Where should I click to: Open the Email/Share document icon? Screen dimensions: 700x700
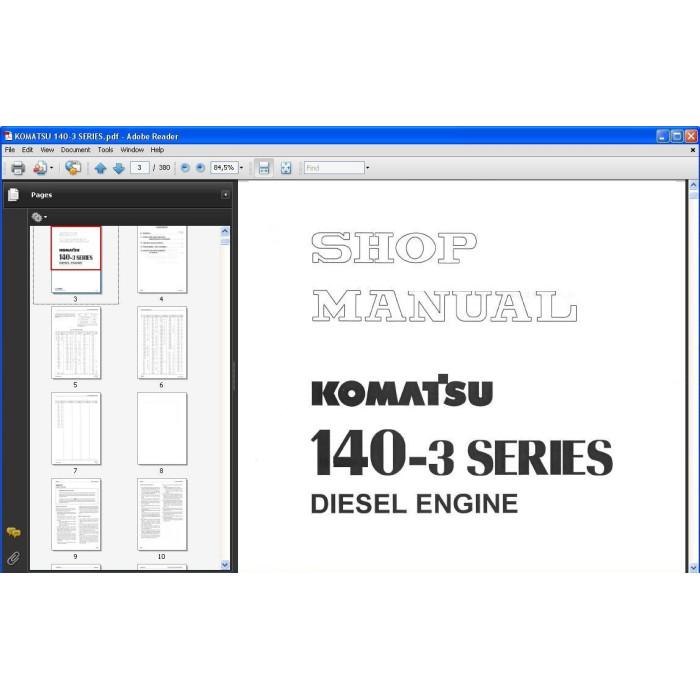pyautogui.click(x=40, y=168)
